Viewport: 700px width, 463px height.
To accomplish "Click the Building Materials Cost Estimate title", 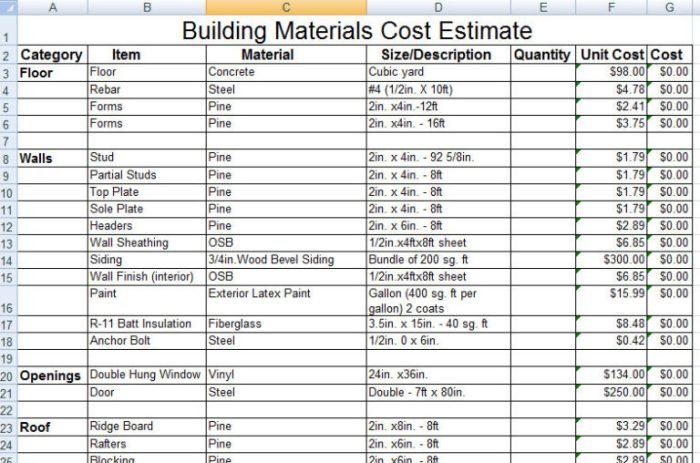I will pos(357,30).
